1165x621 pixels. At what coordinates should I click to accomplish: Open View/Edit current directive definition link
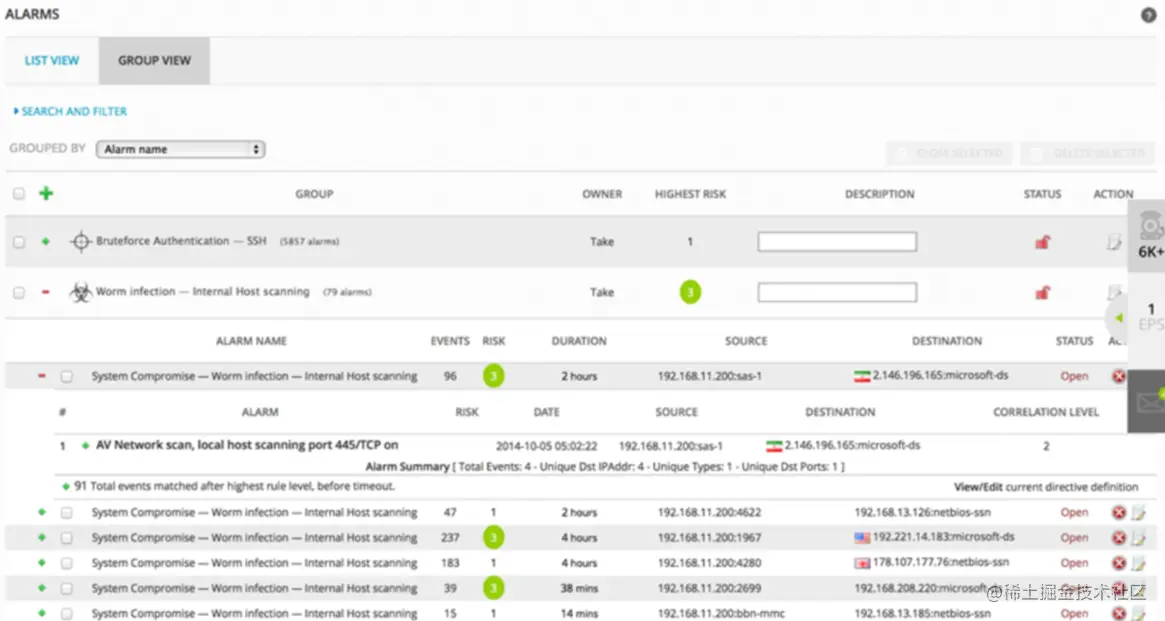[x=1046, y=487]
